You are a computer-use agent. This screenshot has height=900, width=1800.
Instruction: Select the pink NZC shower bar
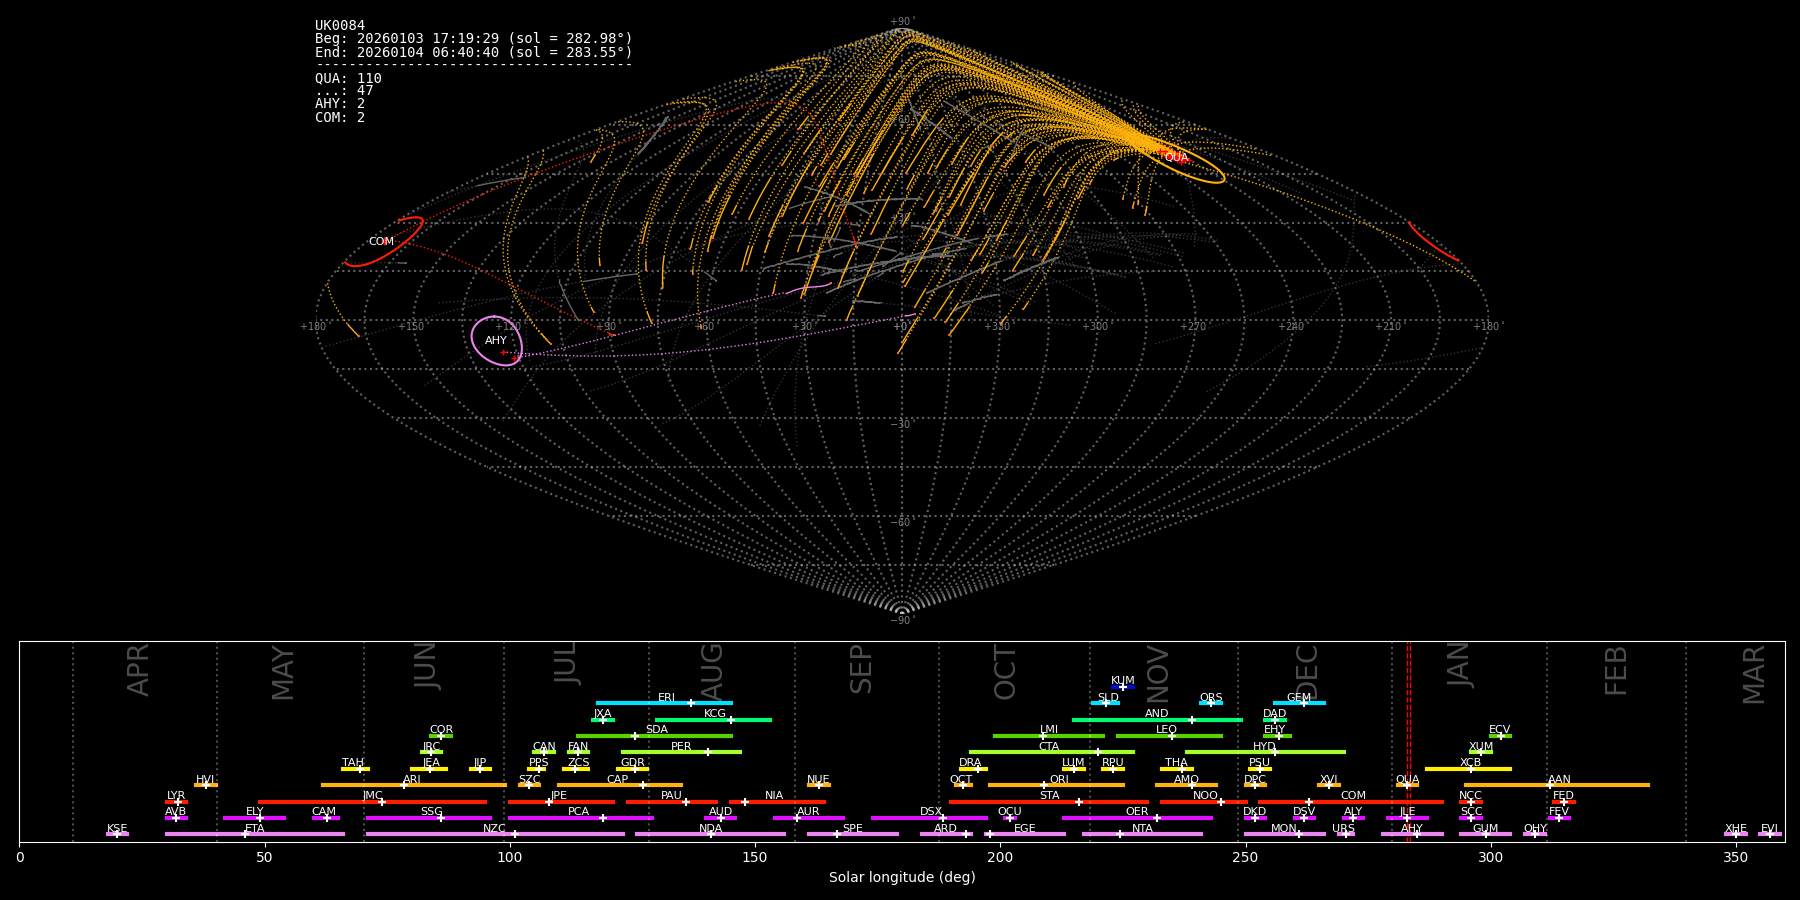(495, 834)
